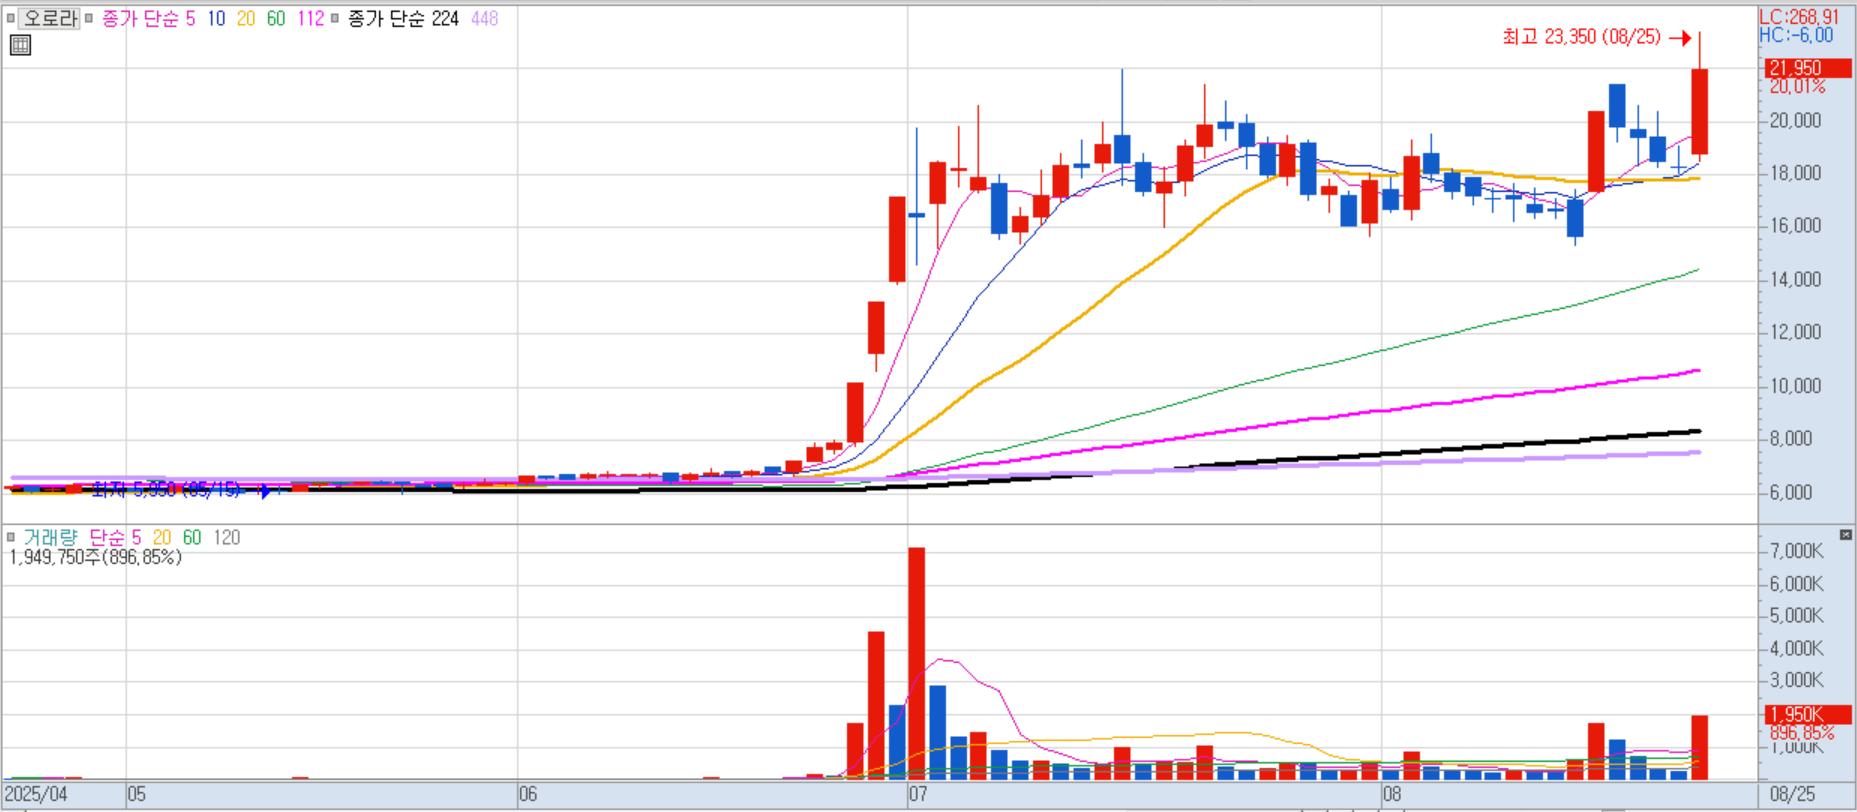Click the 거래량 volume legend label
This screenshot has height=812, width=1857.
[x=50, y=537]
